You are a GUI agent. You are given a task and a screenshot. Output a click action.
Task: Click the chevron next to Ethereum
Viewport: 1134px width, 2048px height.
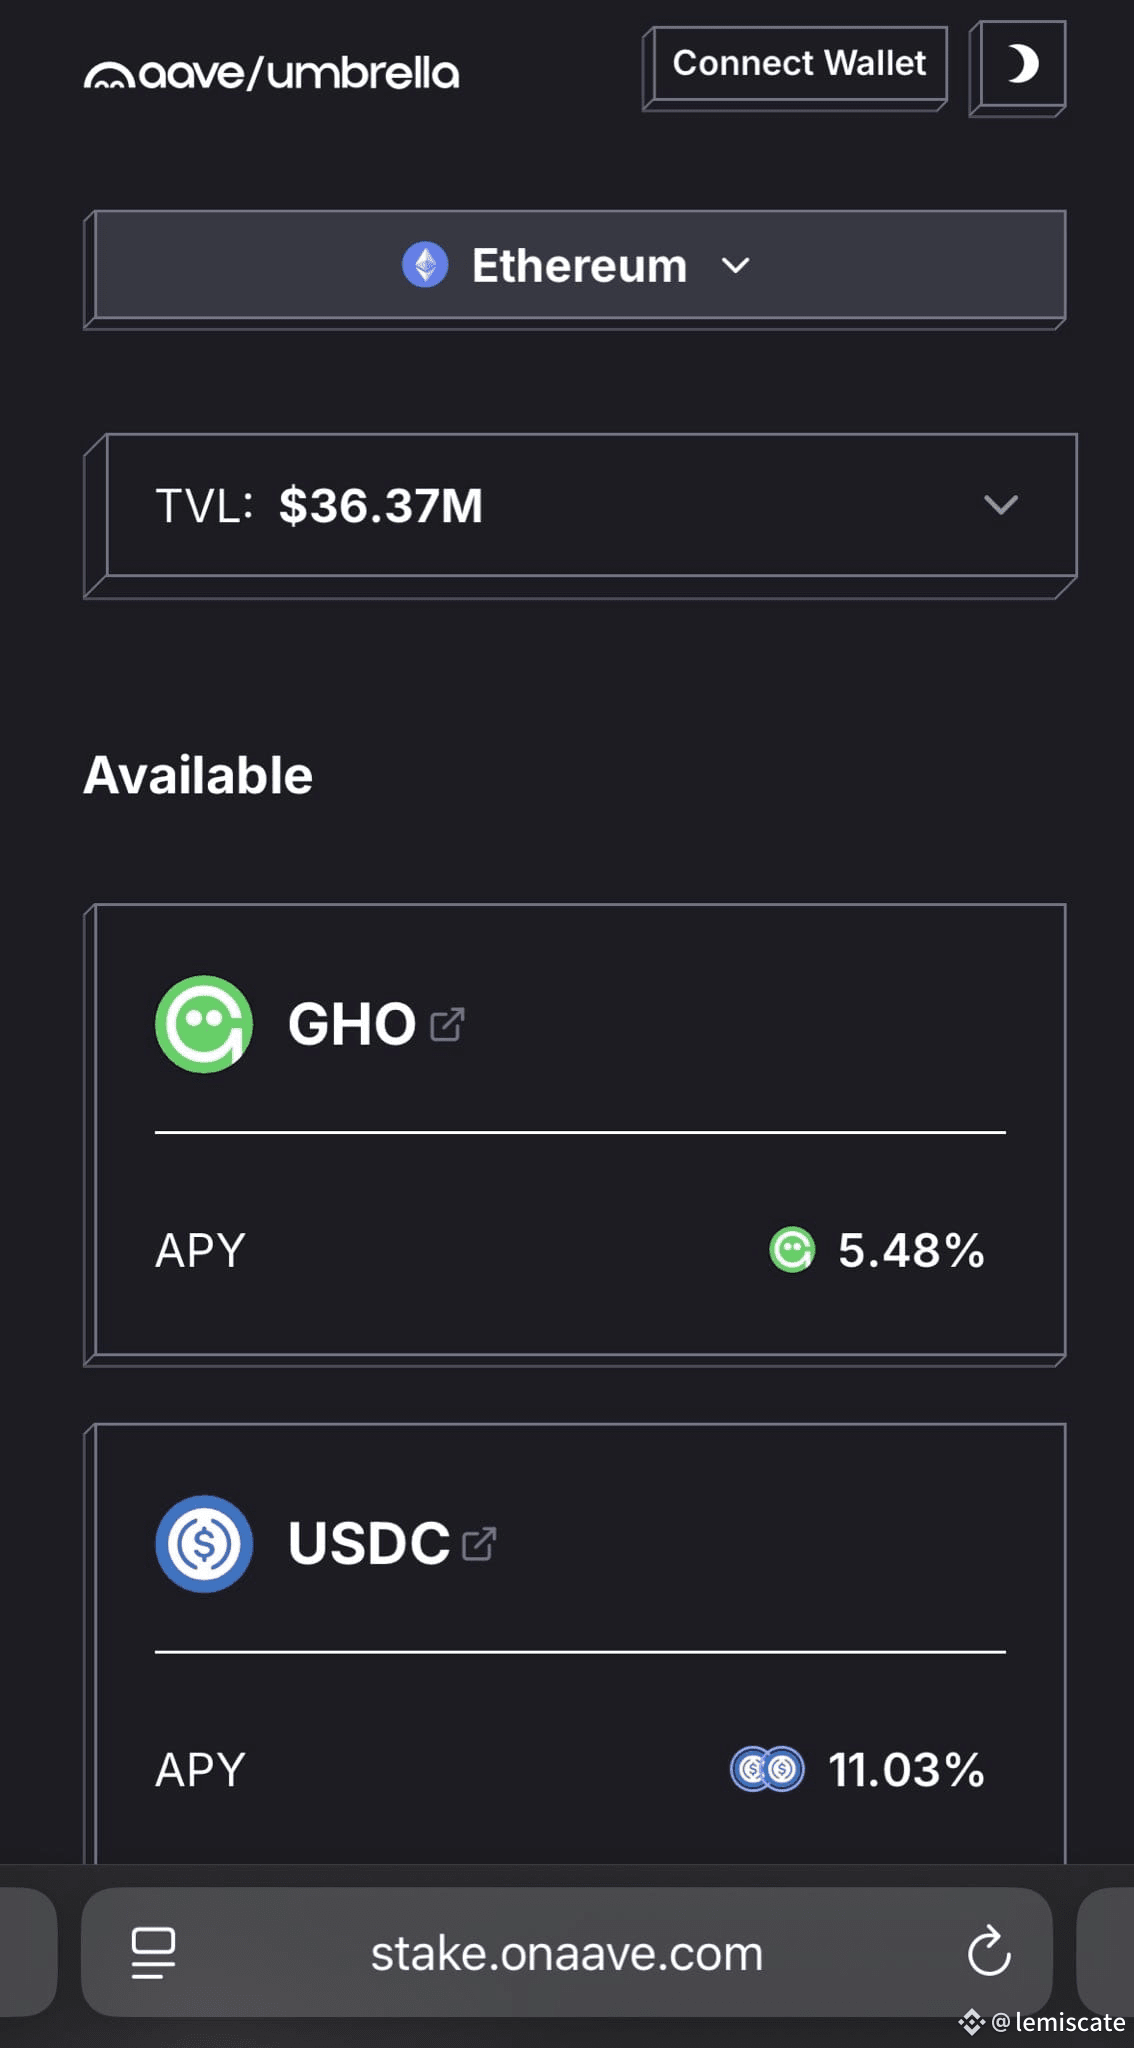tap(736, 266)
